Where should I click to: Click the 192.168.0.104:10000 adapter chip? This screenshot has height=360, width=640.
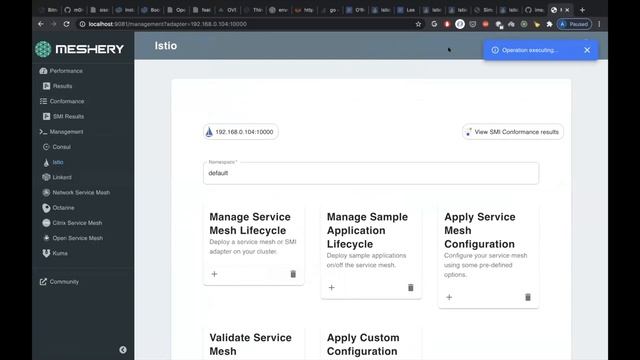(240, 132)
